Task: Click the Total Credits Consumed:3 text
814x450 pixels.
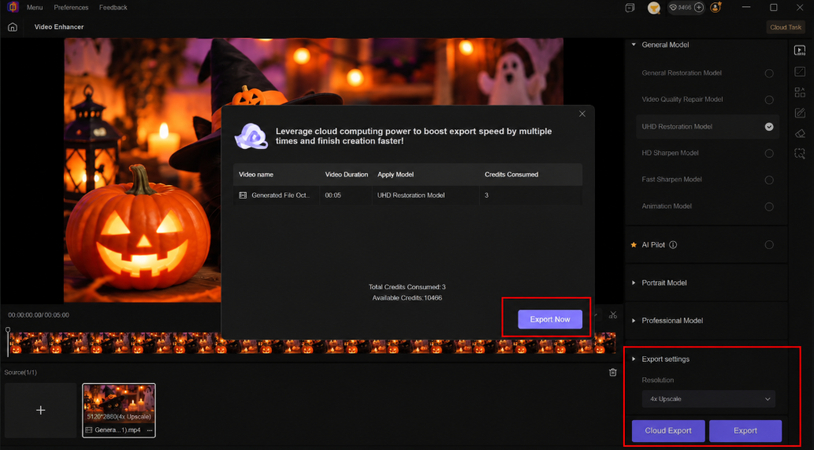Action: pos(407,287)
